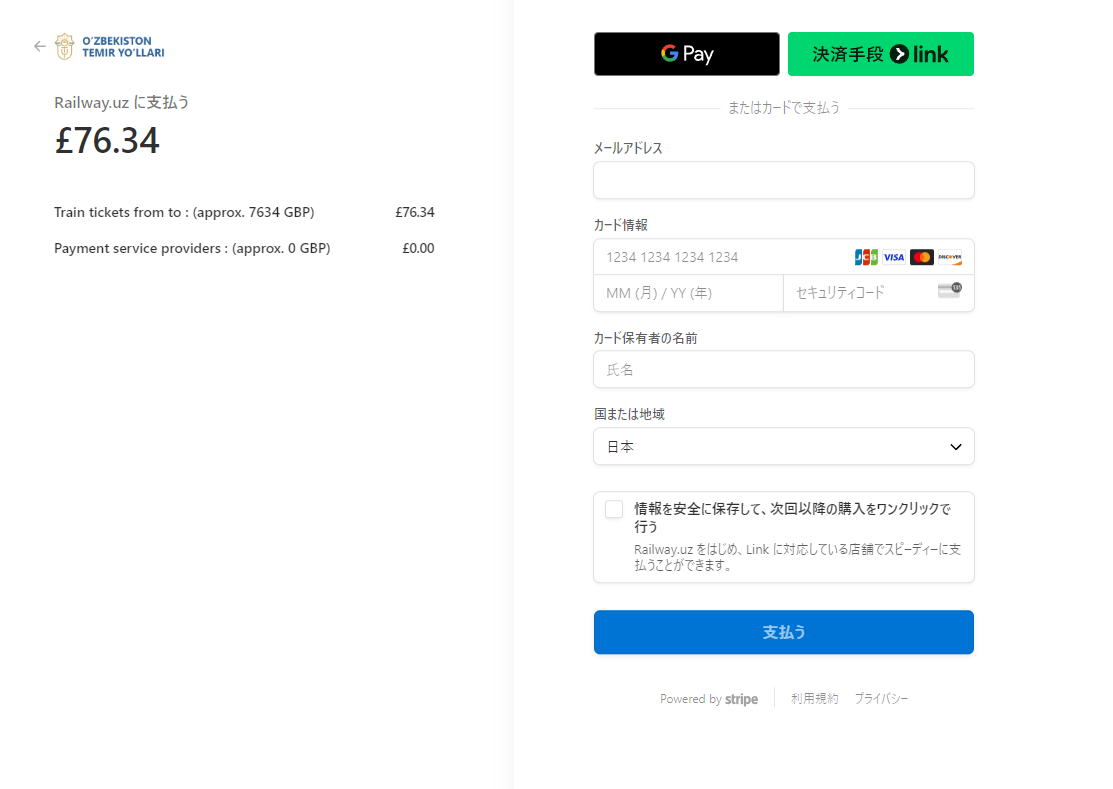Click the 'Payment service providers' line item
This screenshot has width=1113, height=789.
pyautogui.click(x=192, y=248)
